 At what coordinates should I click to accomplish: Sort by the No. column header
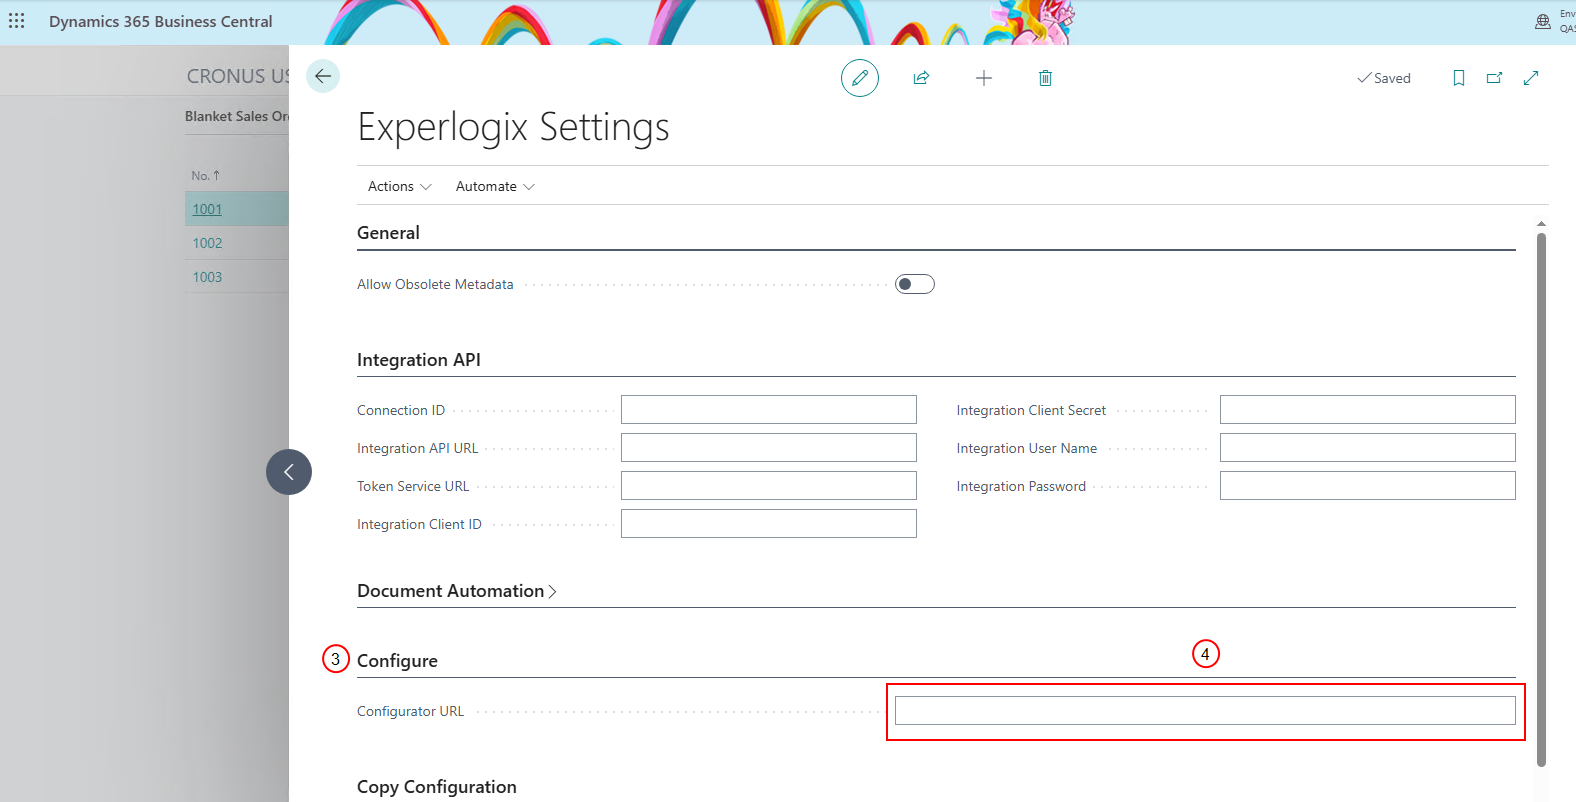205,176
